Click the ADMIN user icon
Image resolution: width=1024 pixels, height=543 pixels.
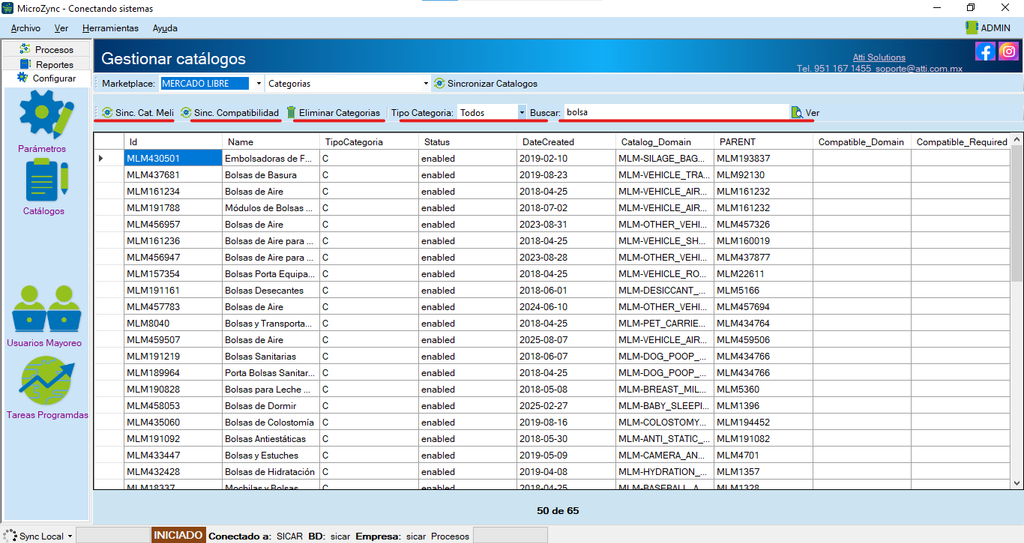971,27
